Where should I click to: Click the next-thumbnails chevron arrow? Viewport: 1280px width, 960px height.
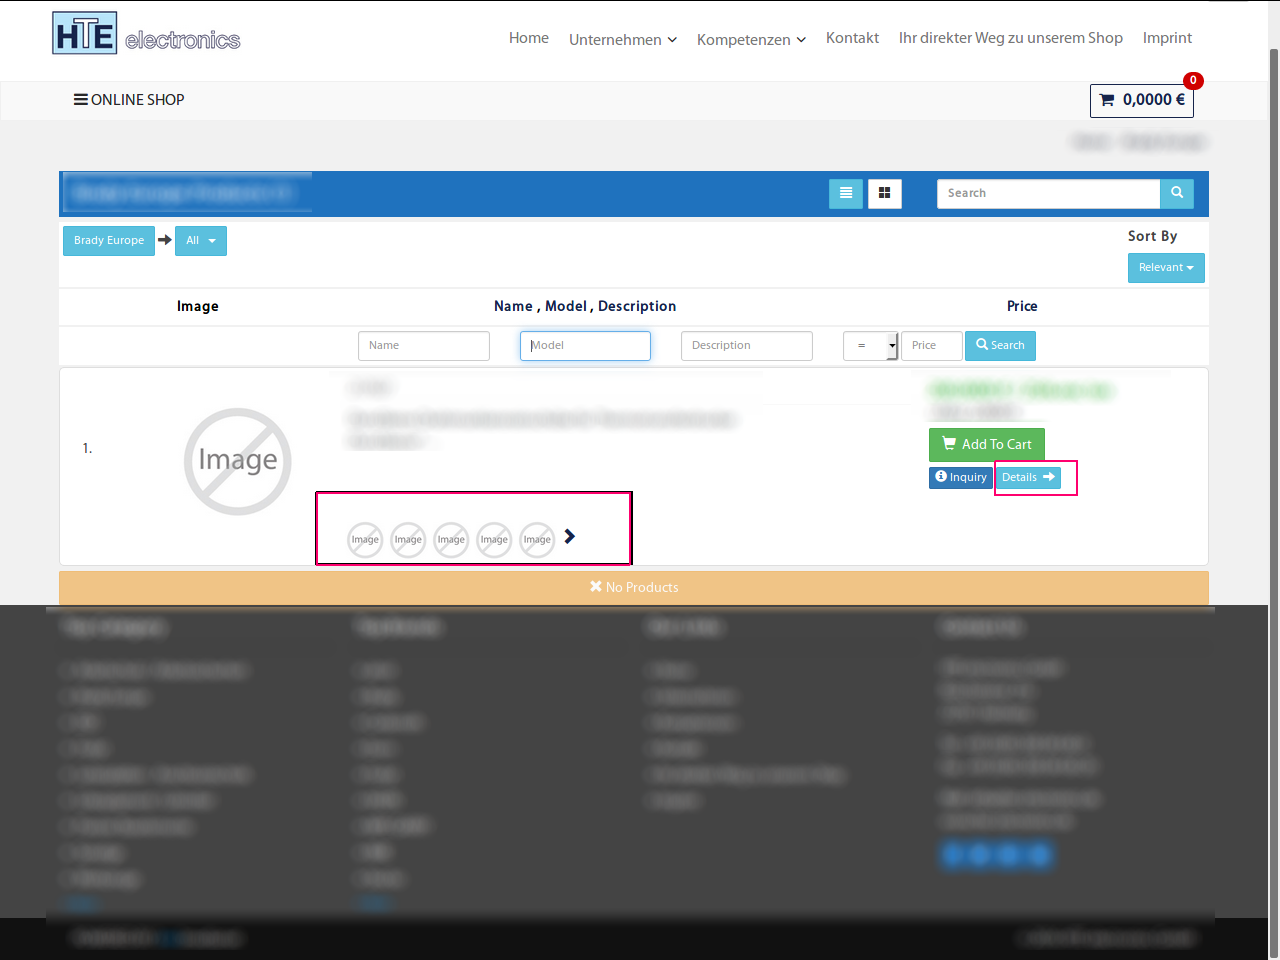pyautogui.click(x=570, y=537)
